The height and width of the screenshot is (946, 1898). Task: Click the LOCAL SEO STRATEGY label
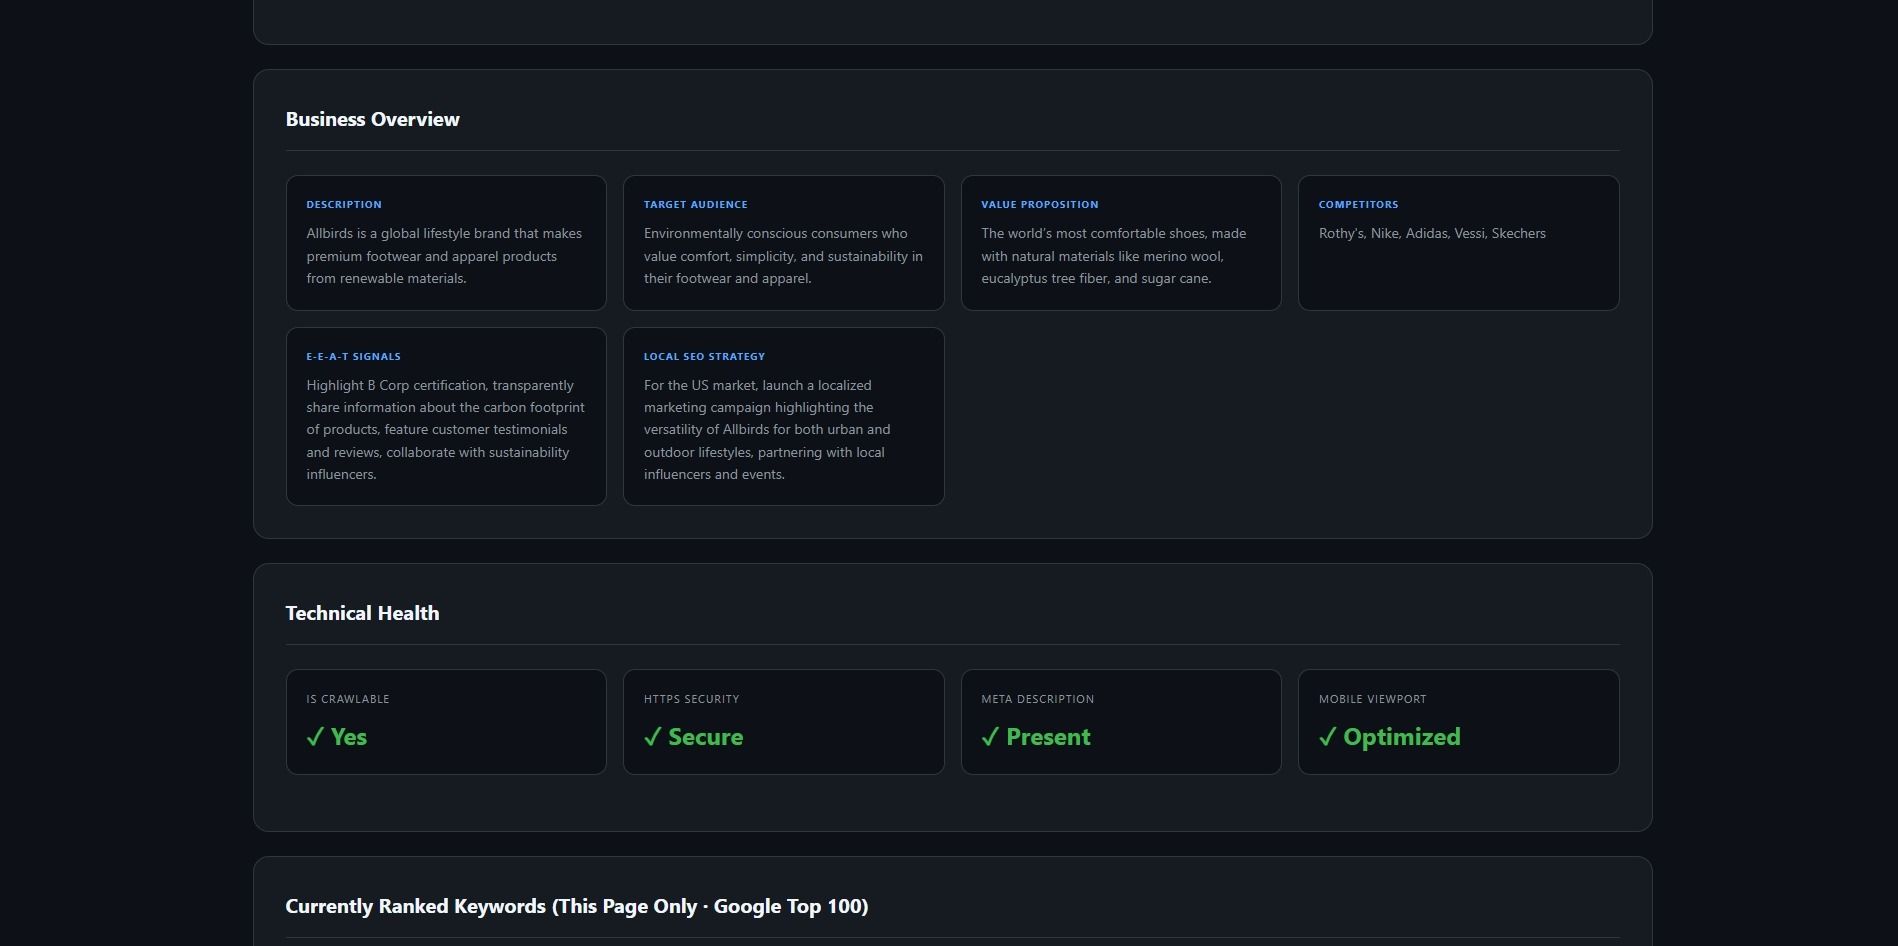[704, 356]
